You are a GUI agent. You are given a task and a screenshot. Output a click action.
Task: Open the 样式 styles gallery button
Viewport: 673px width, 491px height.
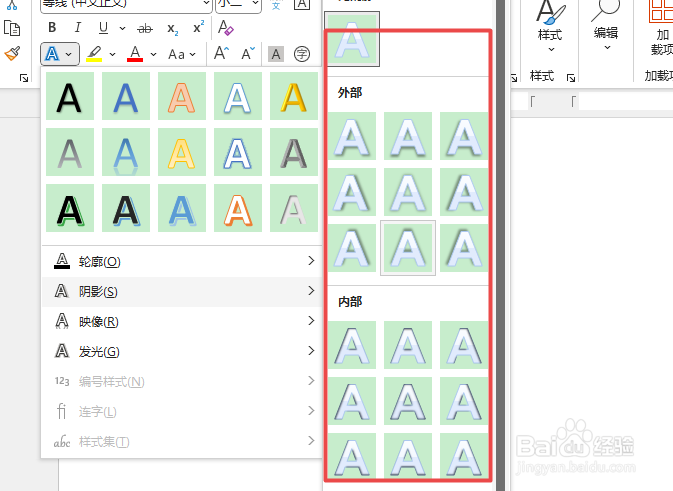point(550,27)
